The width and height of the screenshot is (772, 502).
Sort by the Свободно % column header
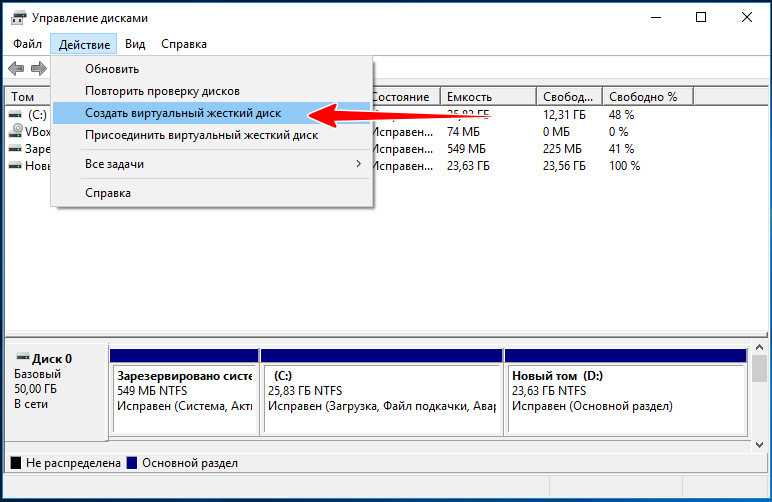(648, 97)
